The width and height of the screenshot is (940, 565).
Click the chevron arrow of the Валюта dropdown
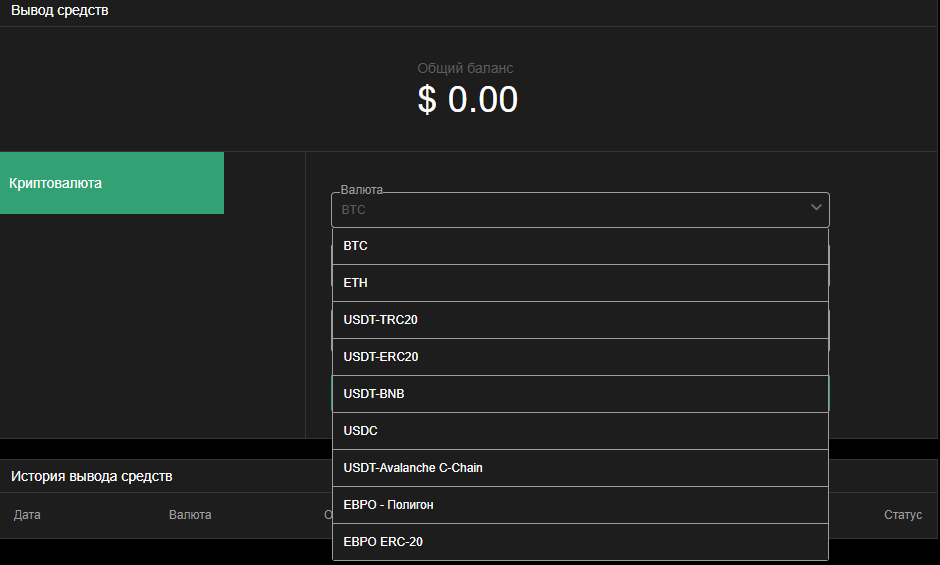point(816,207)
